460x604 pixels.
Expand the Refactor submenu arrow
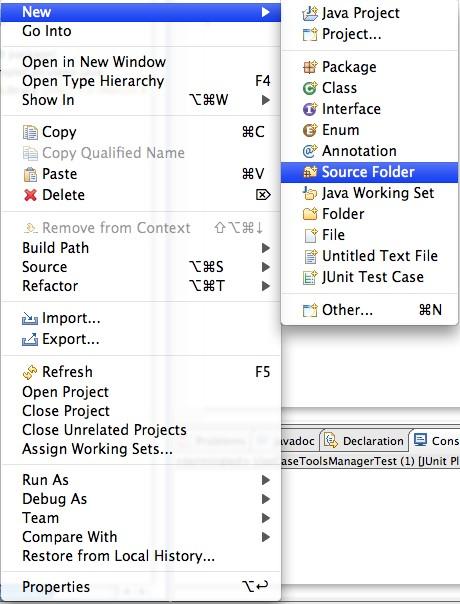tap(265, 286)
